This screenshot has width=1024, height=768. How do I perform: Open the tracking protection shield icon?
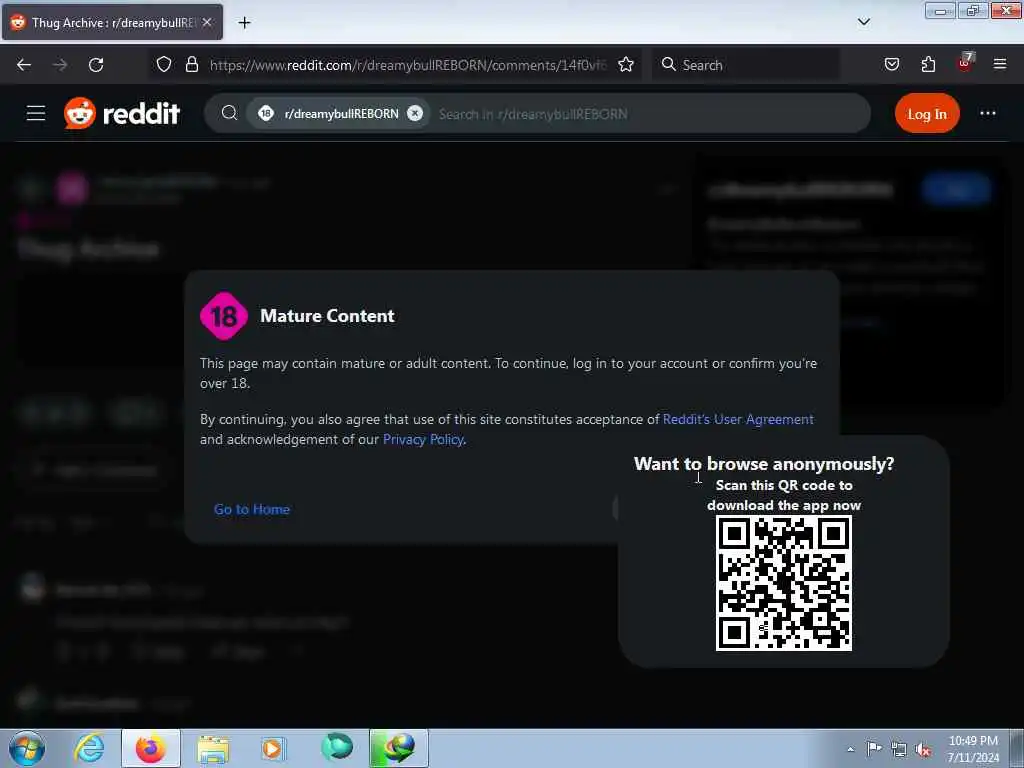click(x=164, y=65)
